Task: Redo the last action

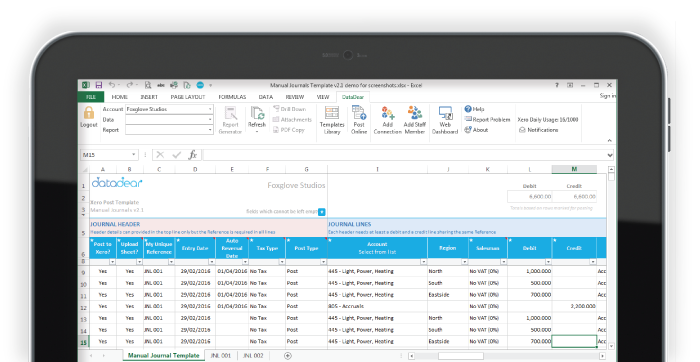Action: pyautogui.click(x=129, y=85)
